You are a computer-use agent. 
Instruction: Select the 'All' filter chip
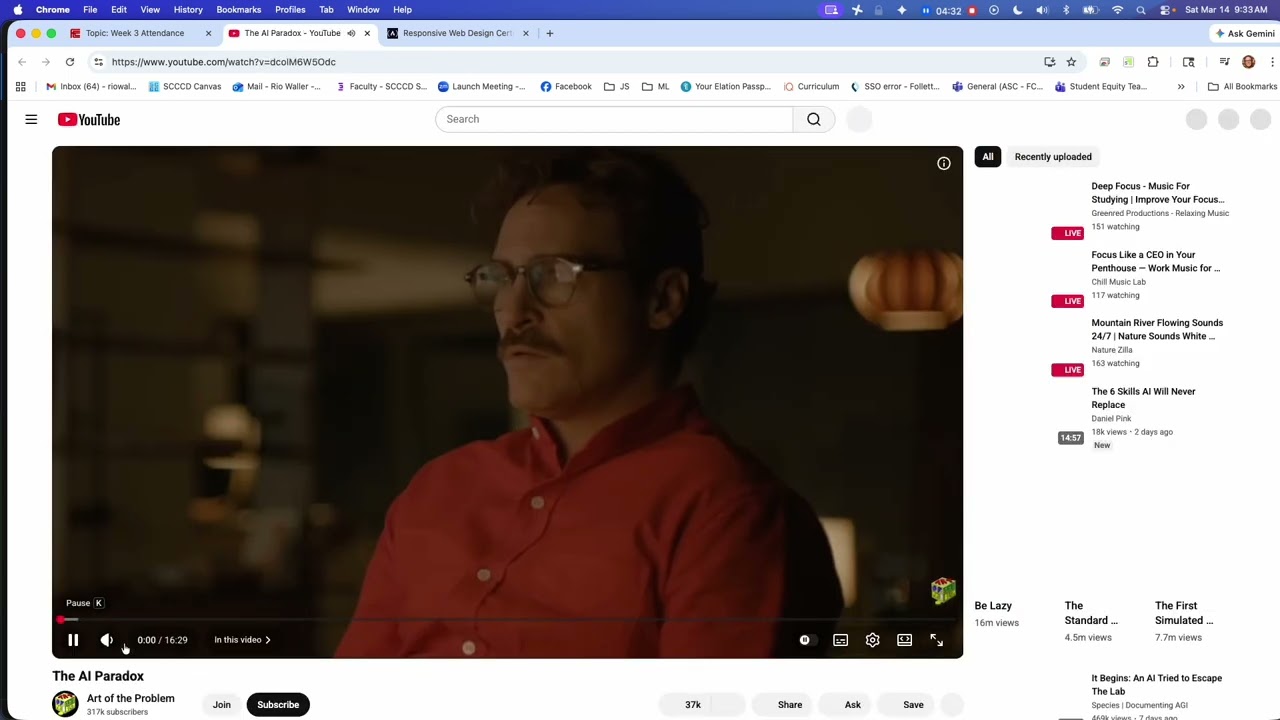coord(988,157)
